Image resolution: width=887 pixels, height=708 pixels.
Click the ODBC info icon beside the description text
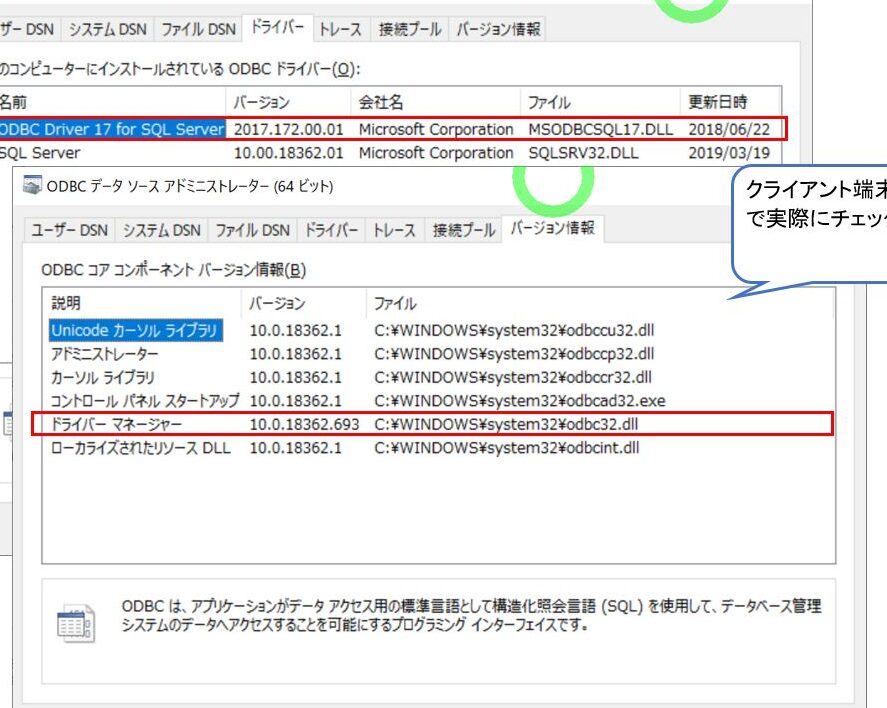pos(75,623)
